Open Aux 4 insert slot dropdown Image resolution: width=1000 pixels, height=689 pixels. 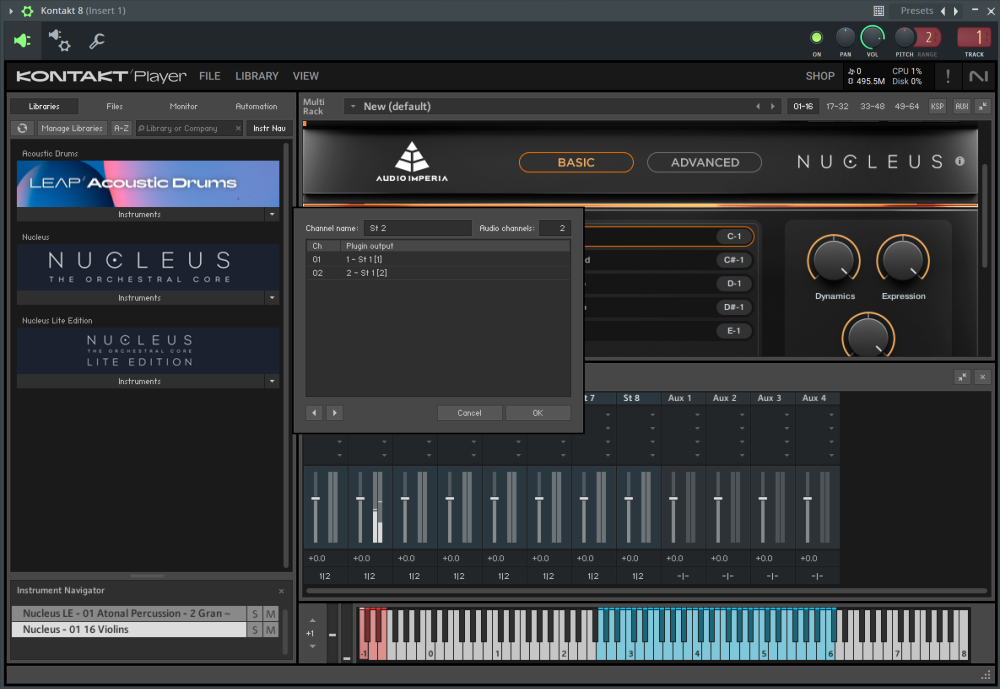831,415
